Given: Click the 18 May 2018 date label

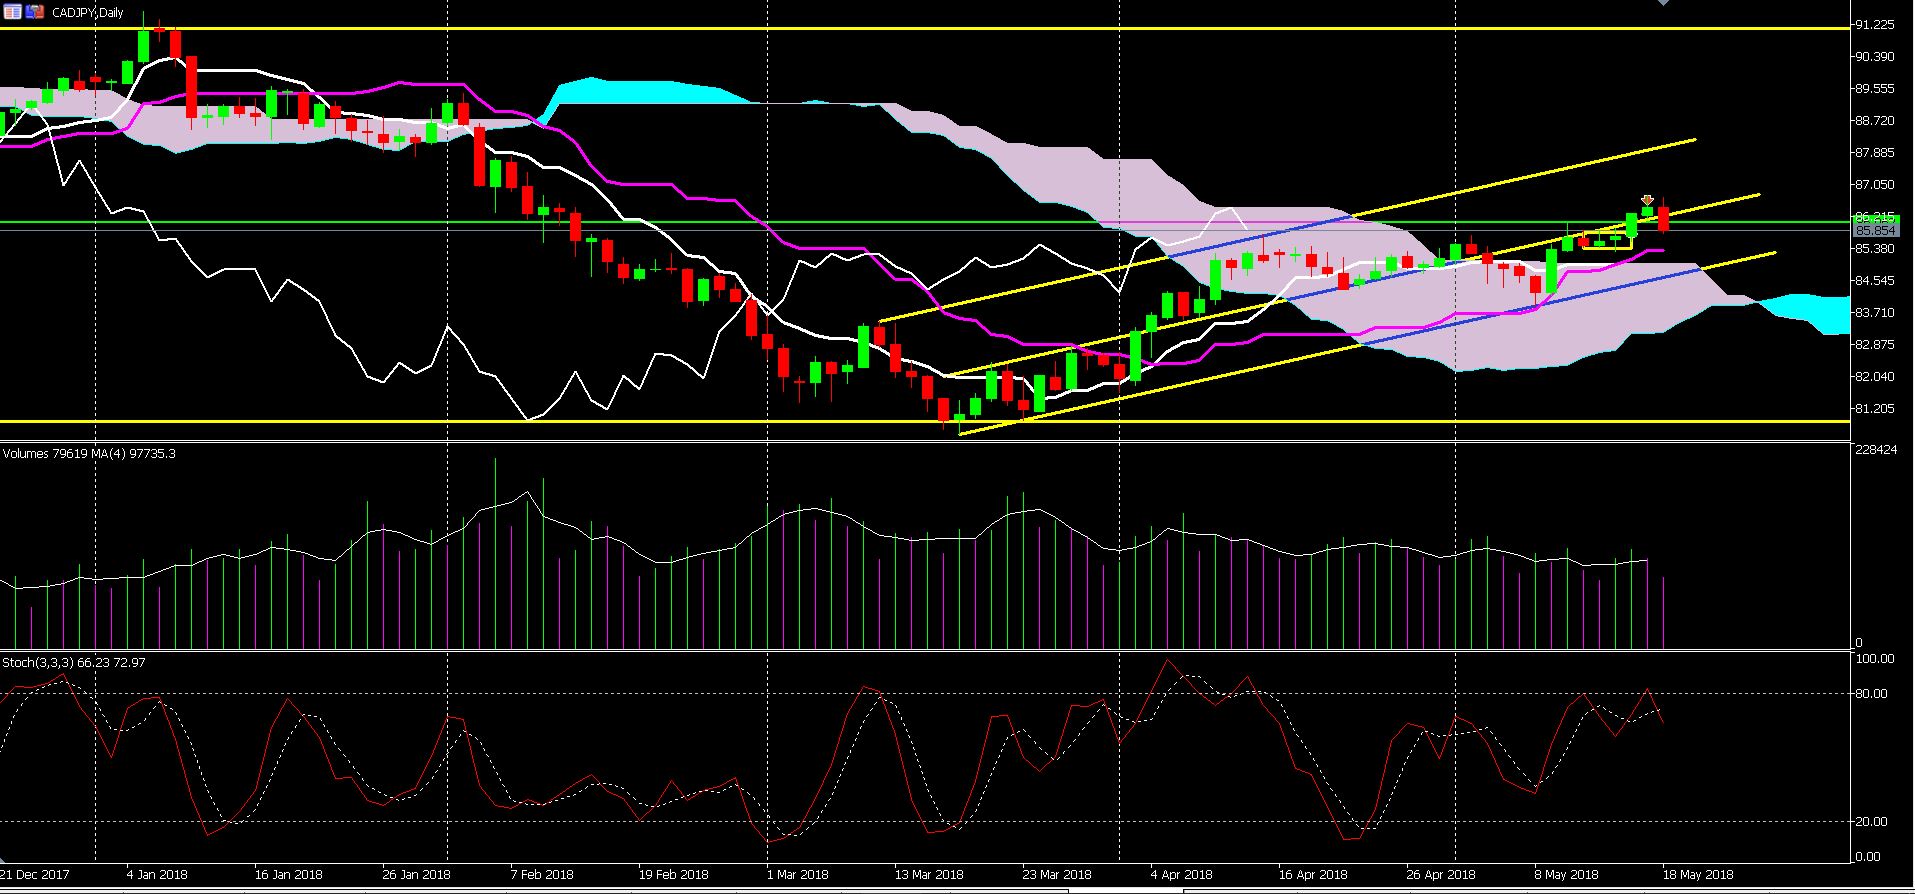Looking at the screenshot, I should [x=1697, y=875].
